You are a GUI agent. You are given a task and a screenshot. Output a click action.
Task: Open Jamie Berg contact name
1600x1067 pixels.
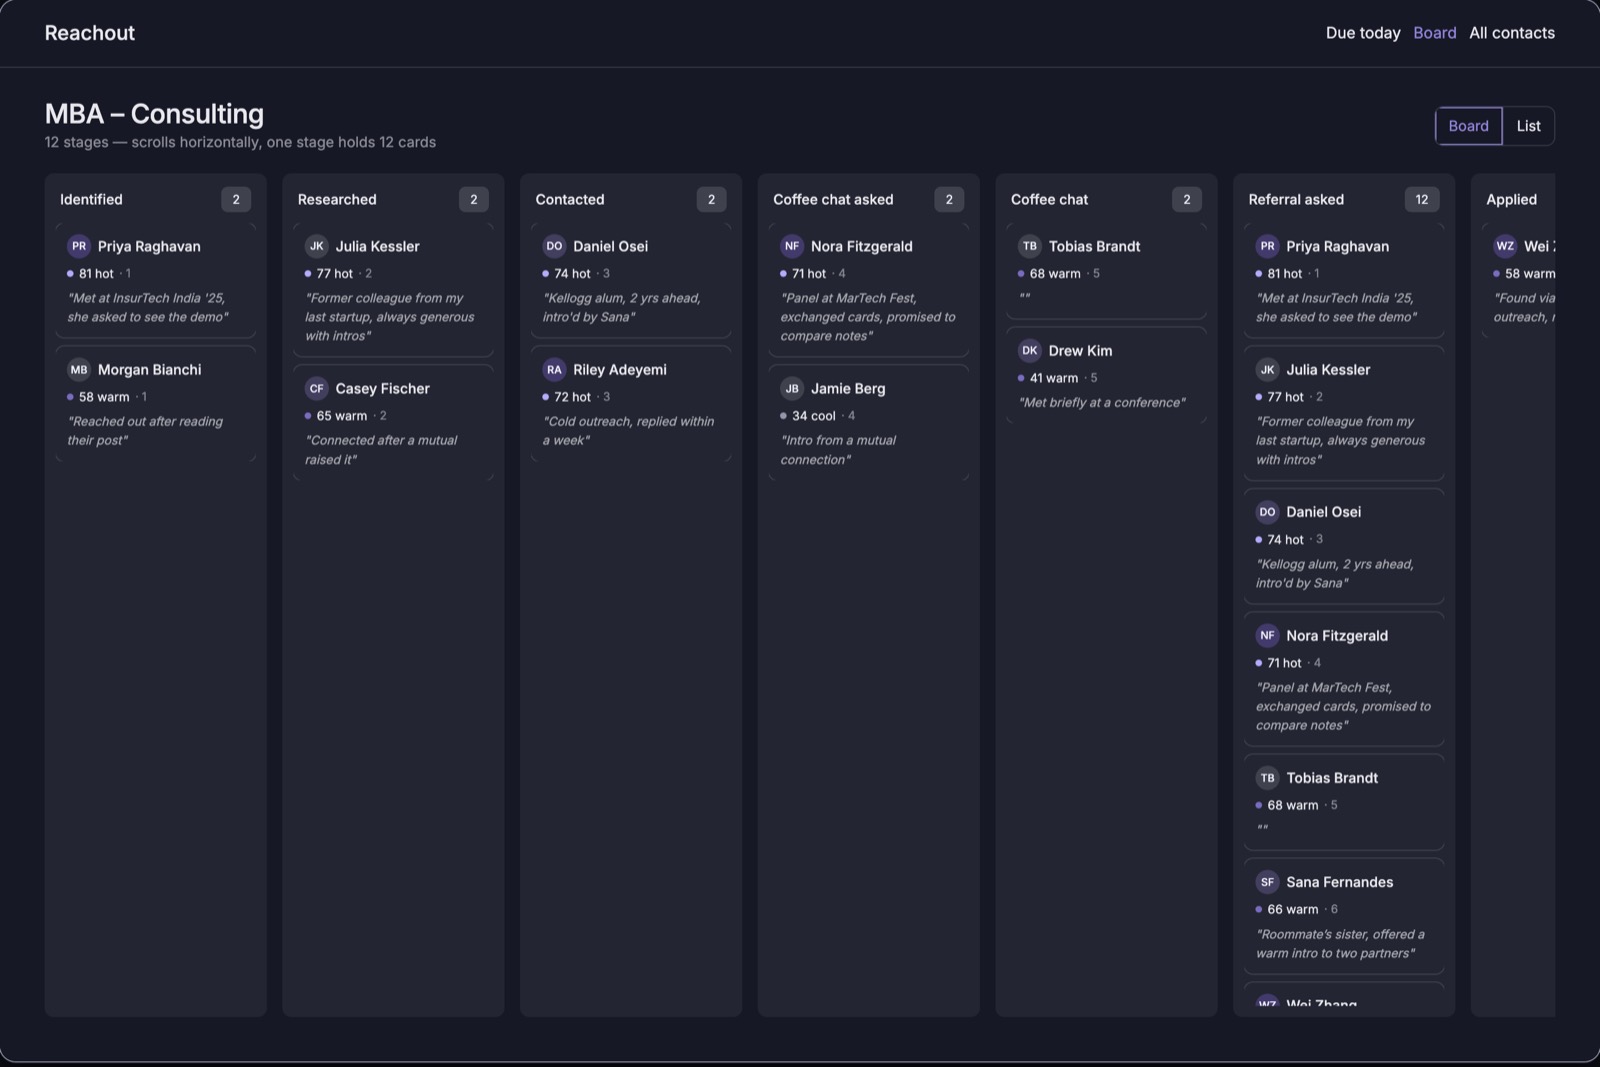coord(848,388)
